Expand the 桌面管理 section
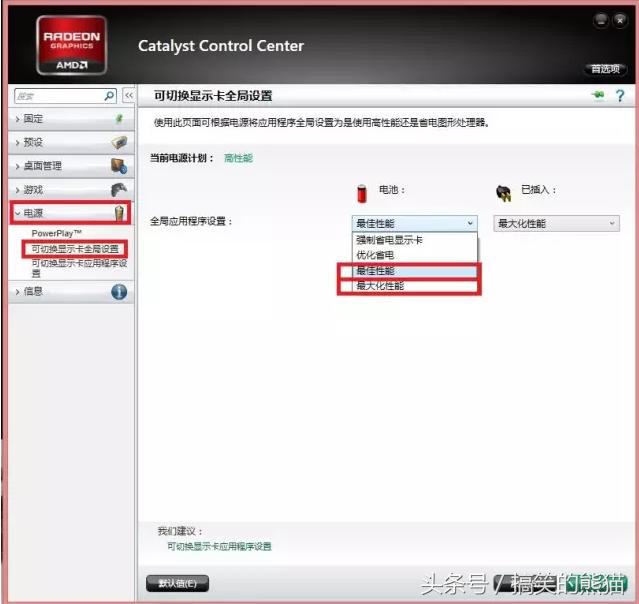The image size is (639, 604). tap(71, 166)
